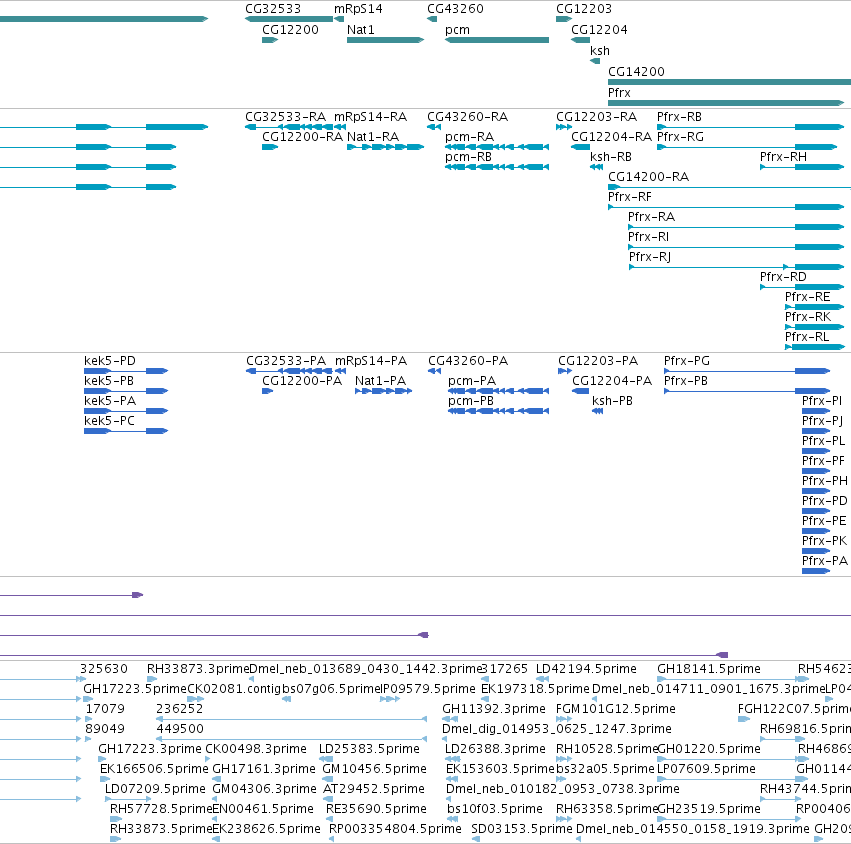Select the Pfrx-RJ transcript label

pos(650,257)
